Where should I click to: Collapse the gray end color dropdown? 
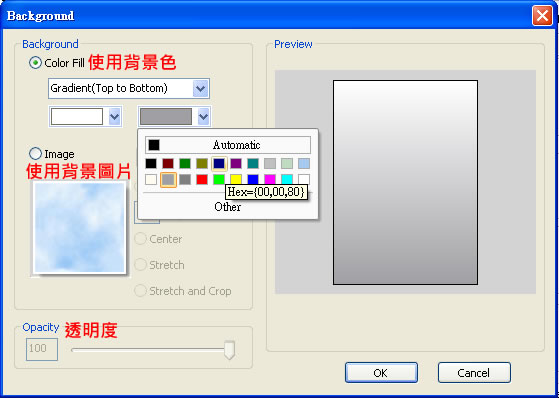pyautogui.click(x=203, y=116)
